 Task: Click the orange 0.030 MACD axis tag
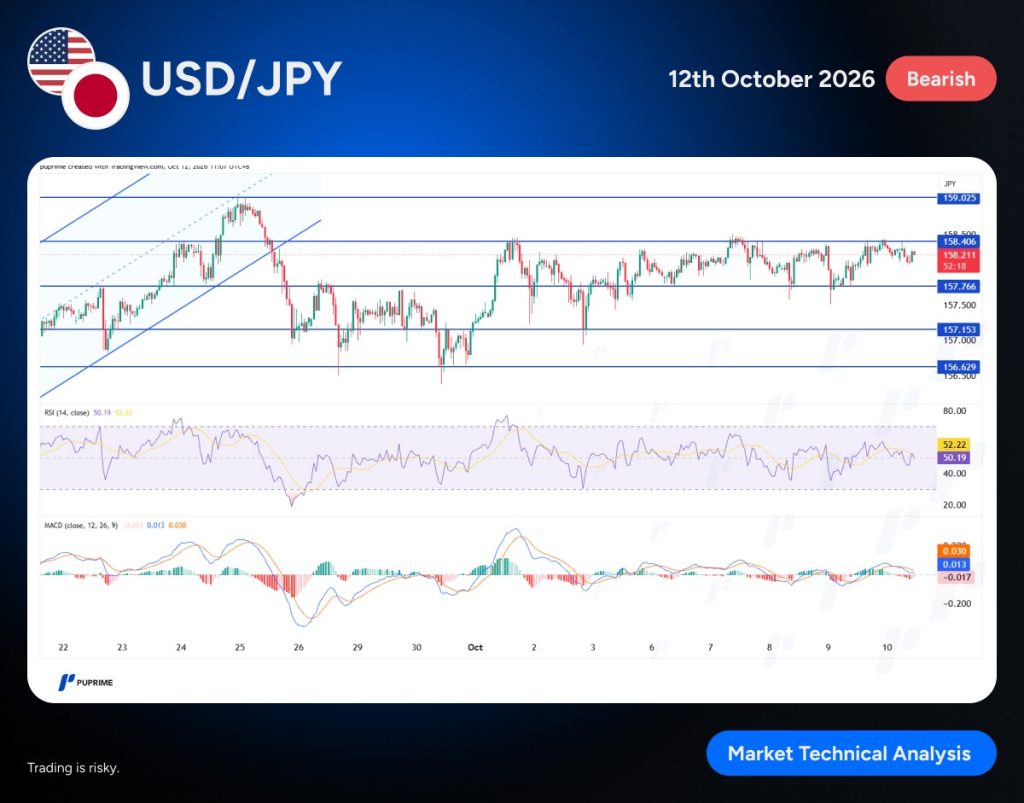point(954,551)
